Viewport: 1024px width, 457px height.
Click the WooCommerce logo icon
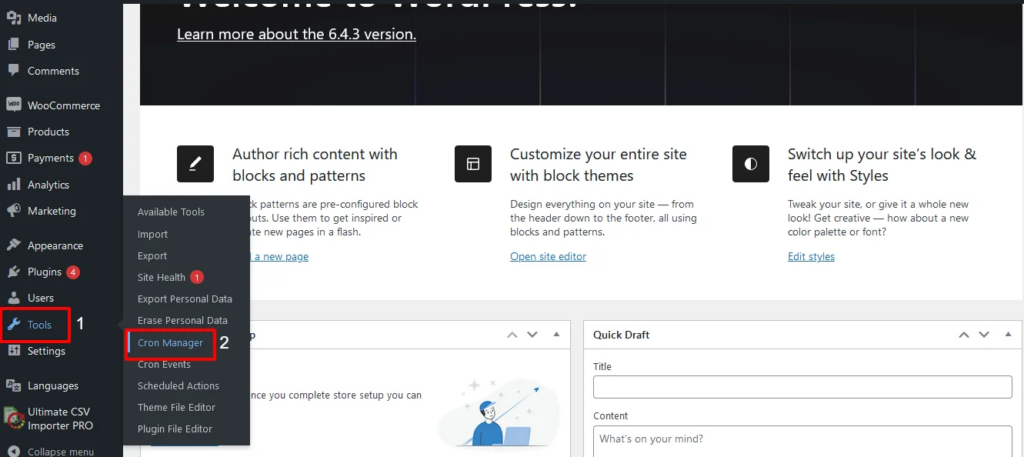pos(13,105)
